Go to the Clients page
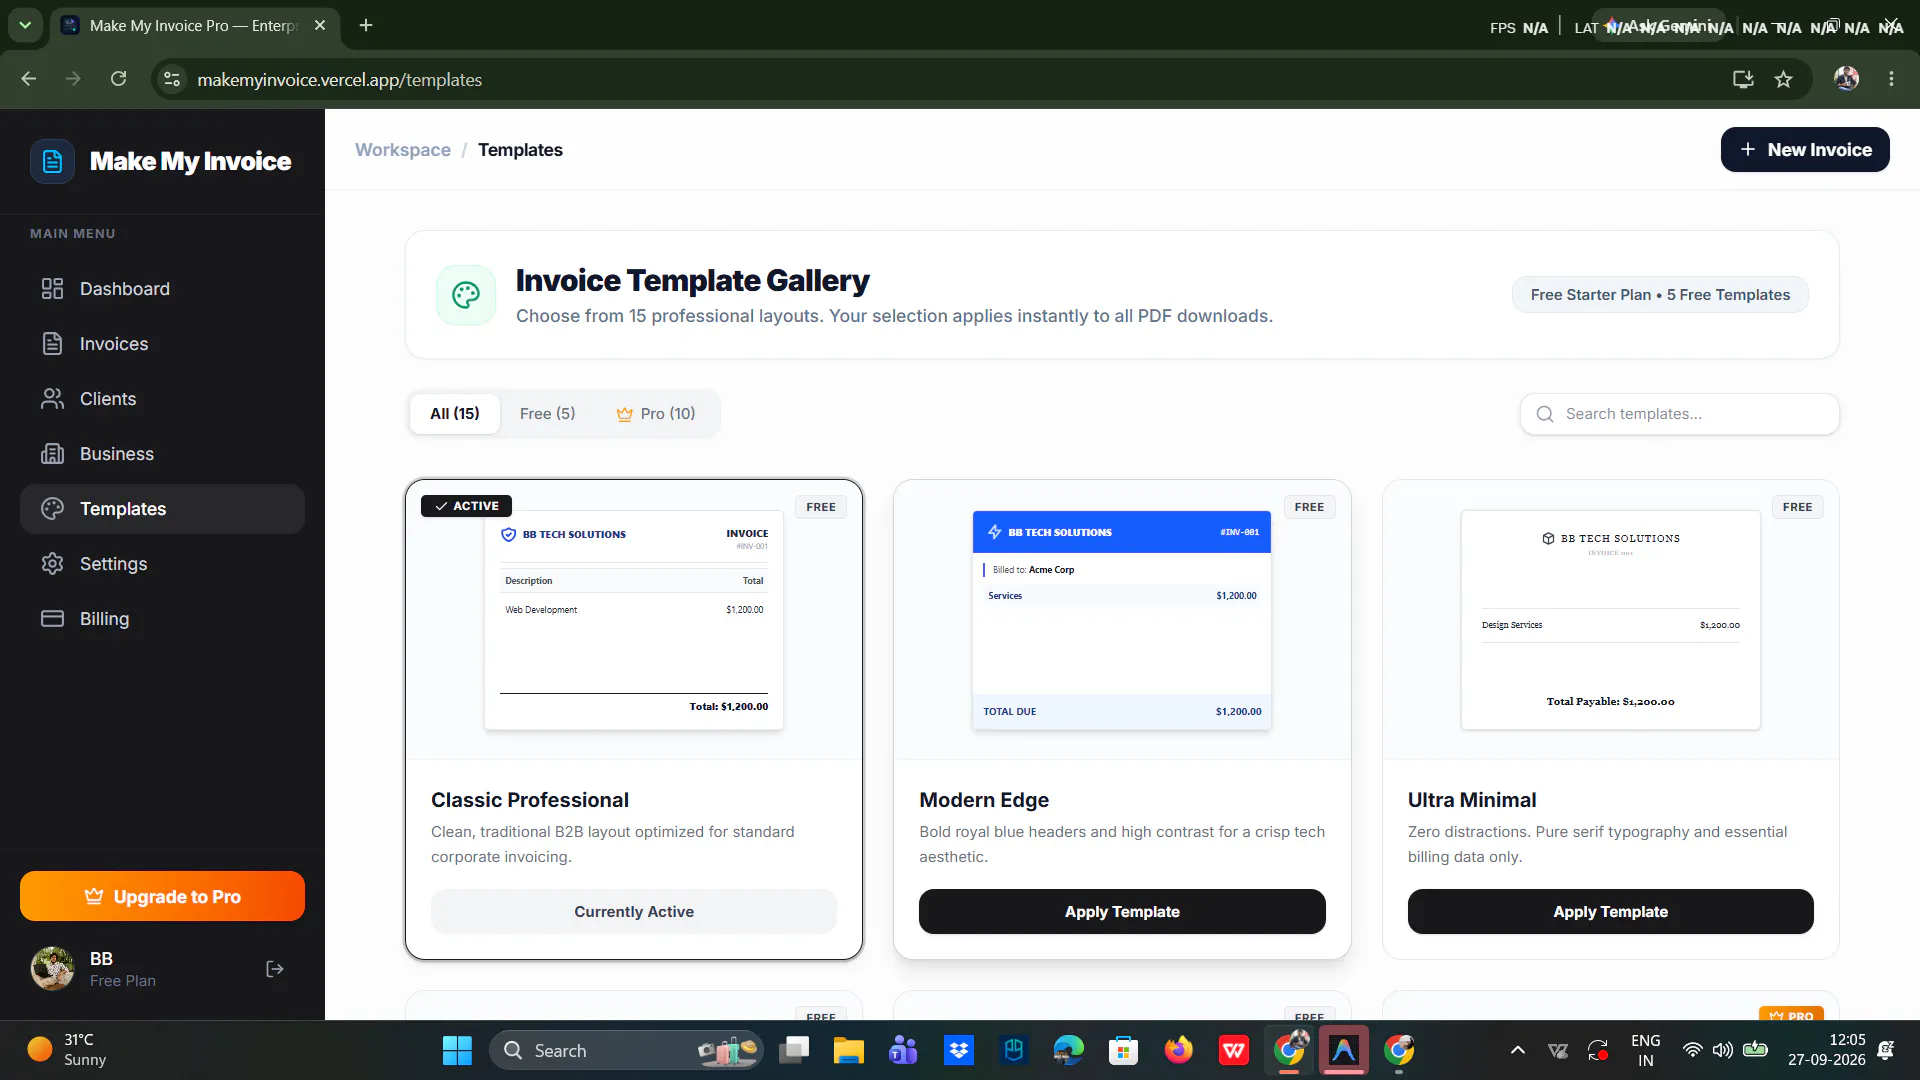1920x1080 pixels. tap(162, 399)
